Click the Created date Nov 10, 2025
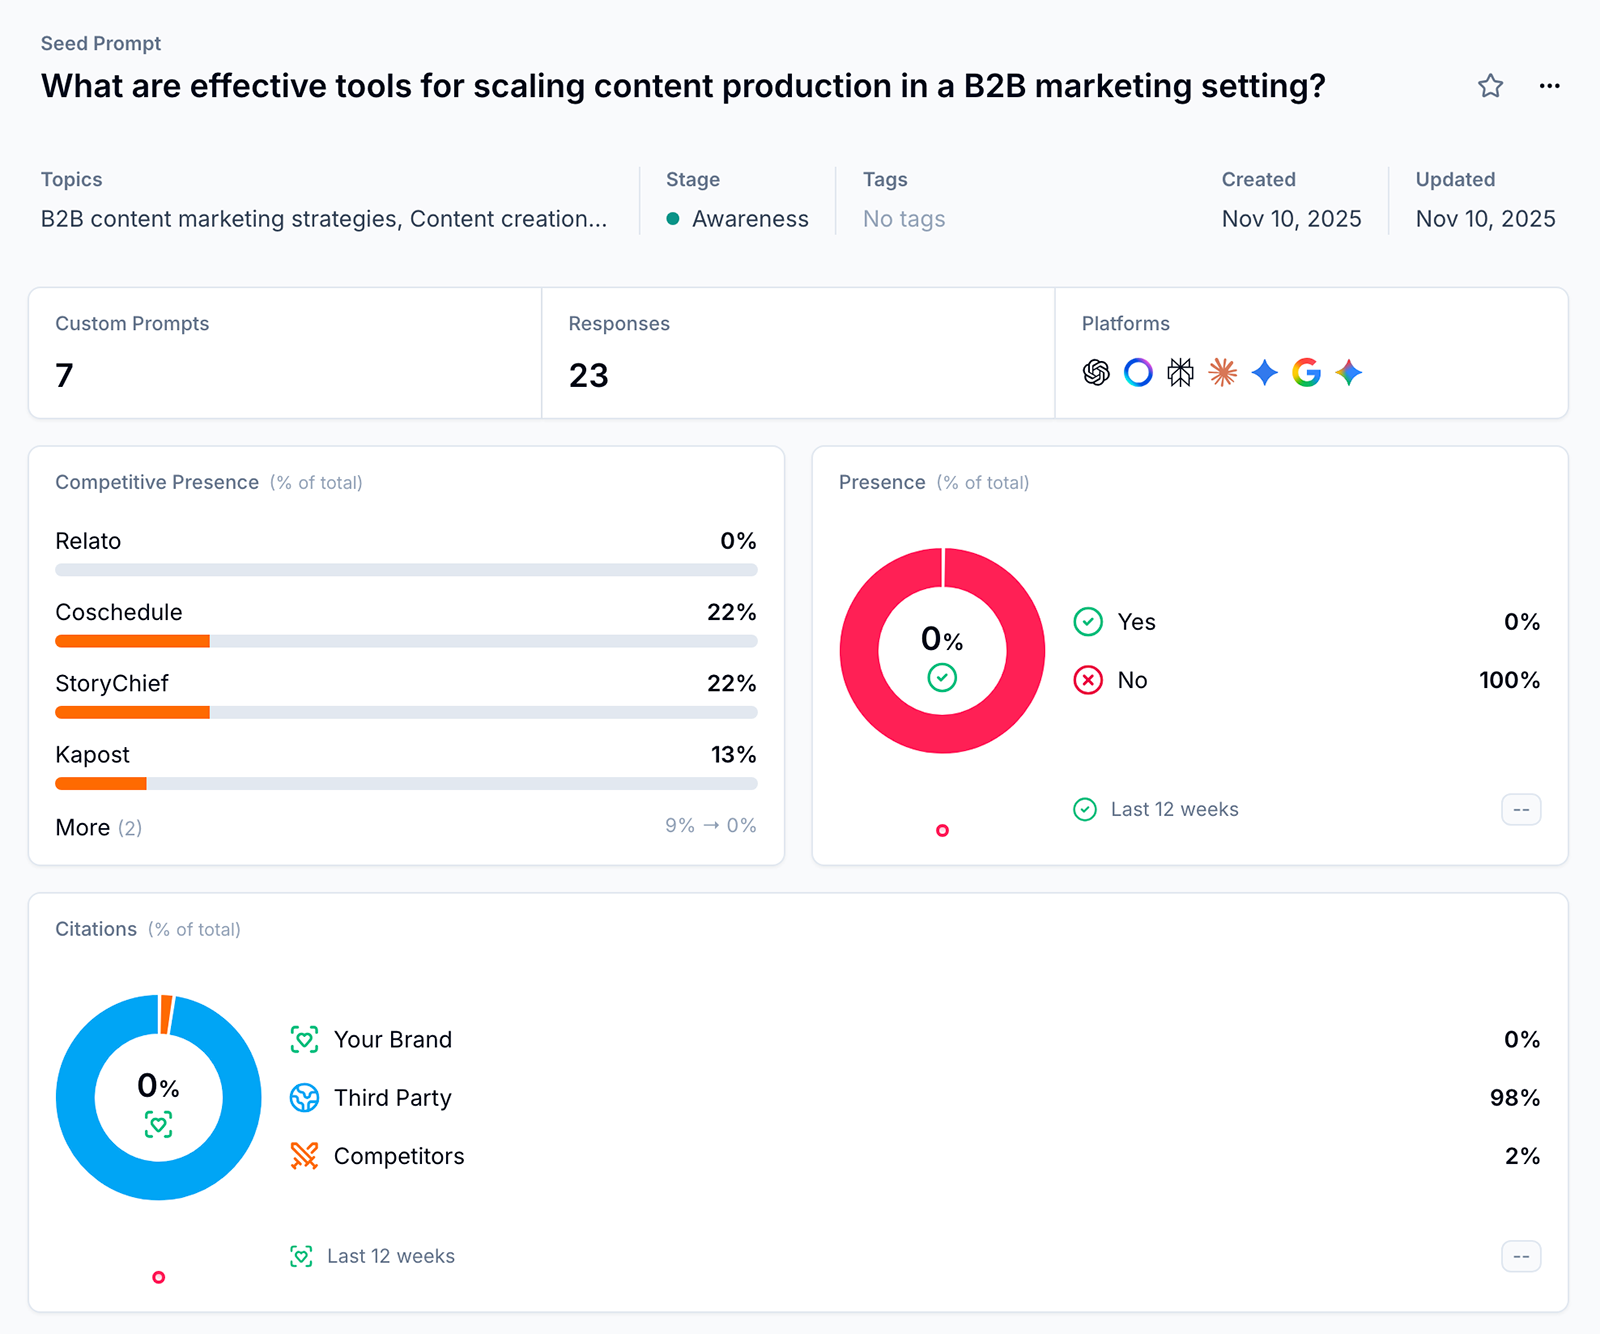The width and height of the screenshot is (1600, 1334). point(1291,219)
